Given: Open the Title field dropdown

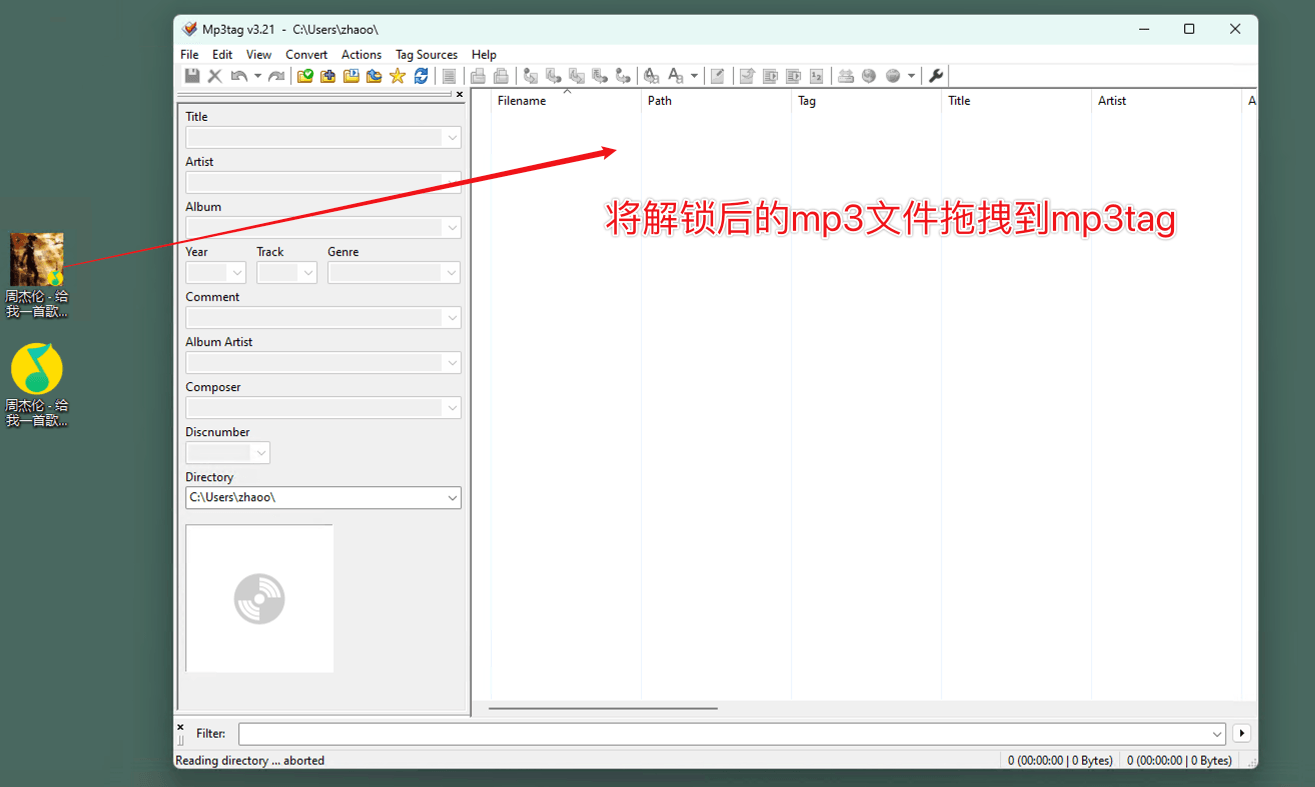Looking at the screenshot, I should click(452, 138).
